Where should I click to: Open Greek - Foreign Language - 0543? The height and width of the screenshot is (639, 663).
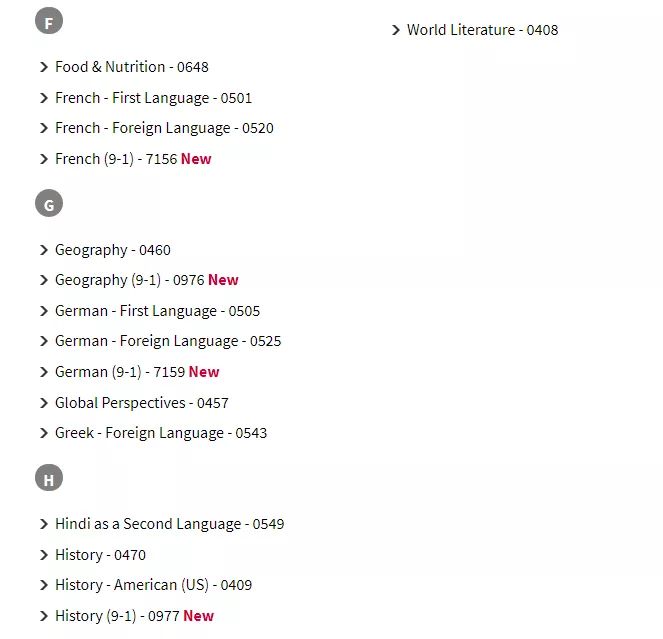tap(161, 433)
